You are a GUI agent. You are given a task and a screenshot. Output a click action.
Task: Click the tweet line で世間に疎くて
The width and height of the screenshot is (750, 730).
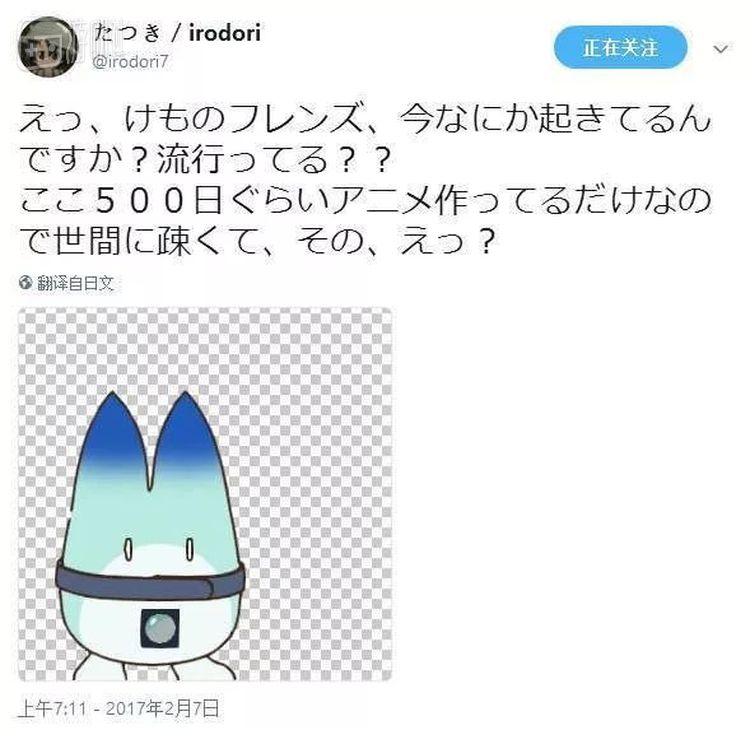[256, 241]
